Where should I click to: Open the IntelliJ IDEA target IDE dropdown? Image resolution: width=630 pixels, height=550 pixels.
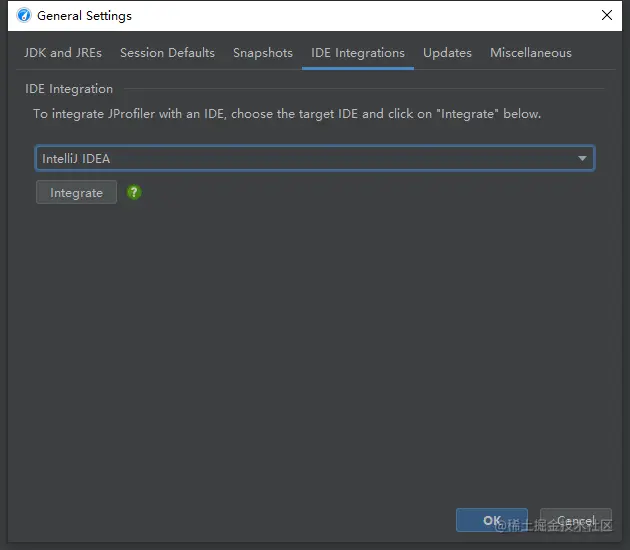point(315,158)
